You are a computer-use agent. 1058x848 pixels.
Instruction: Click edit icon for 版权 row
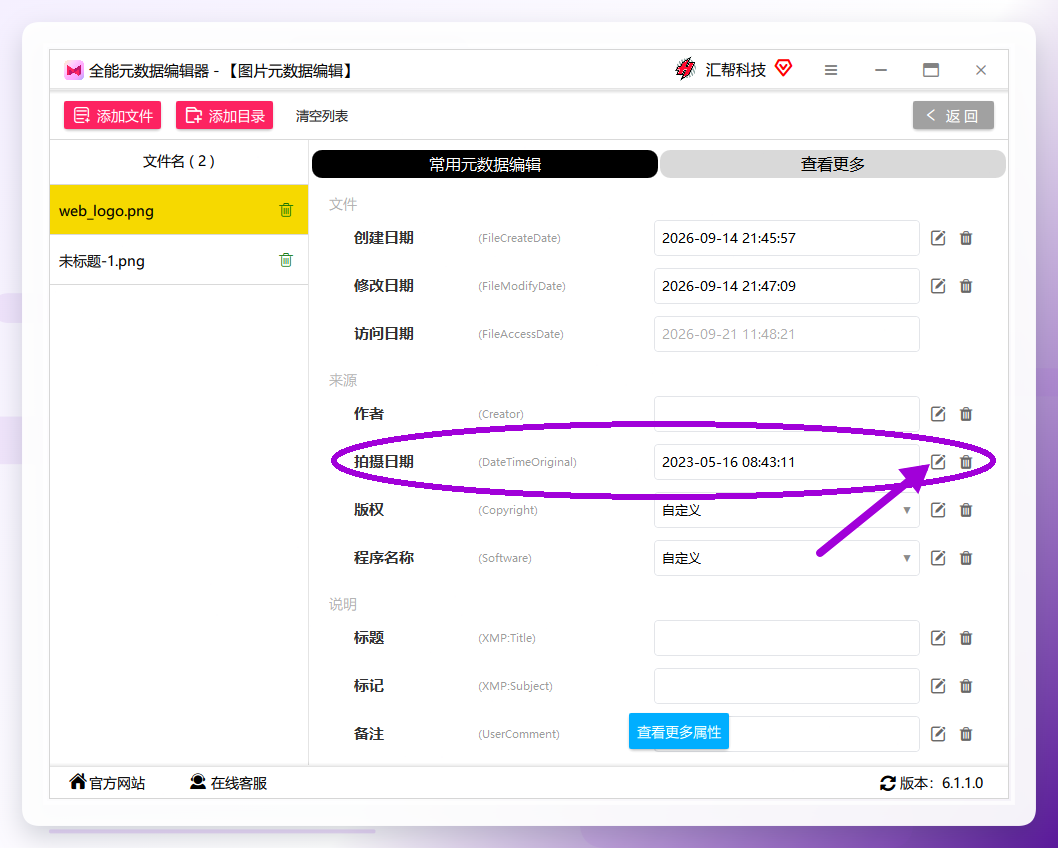coord(938,510)
